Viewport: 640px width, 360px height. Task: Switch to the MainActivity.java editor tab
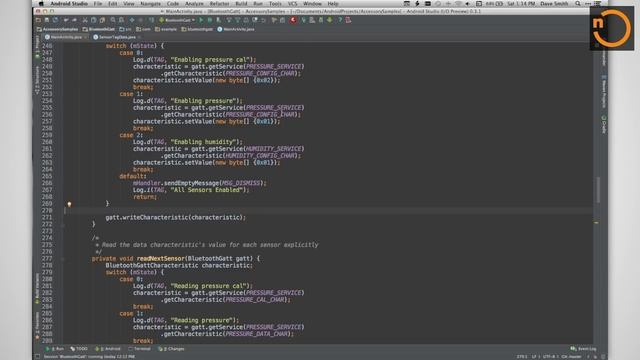click(66, 37)
